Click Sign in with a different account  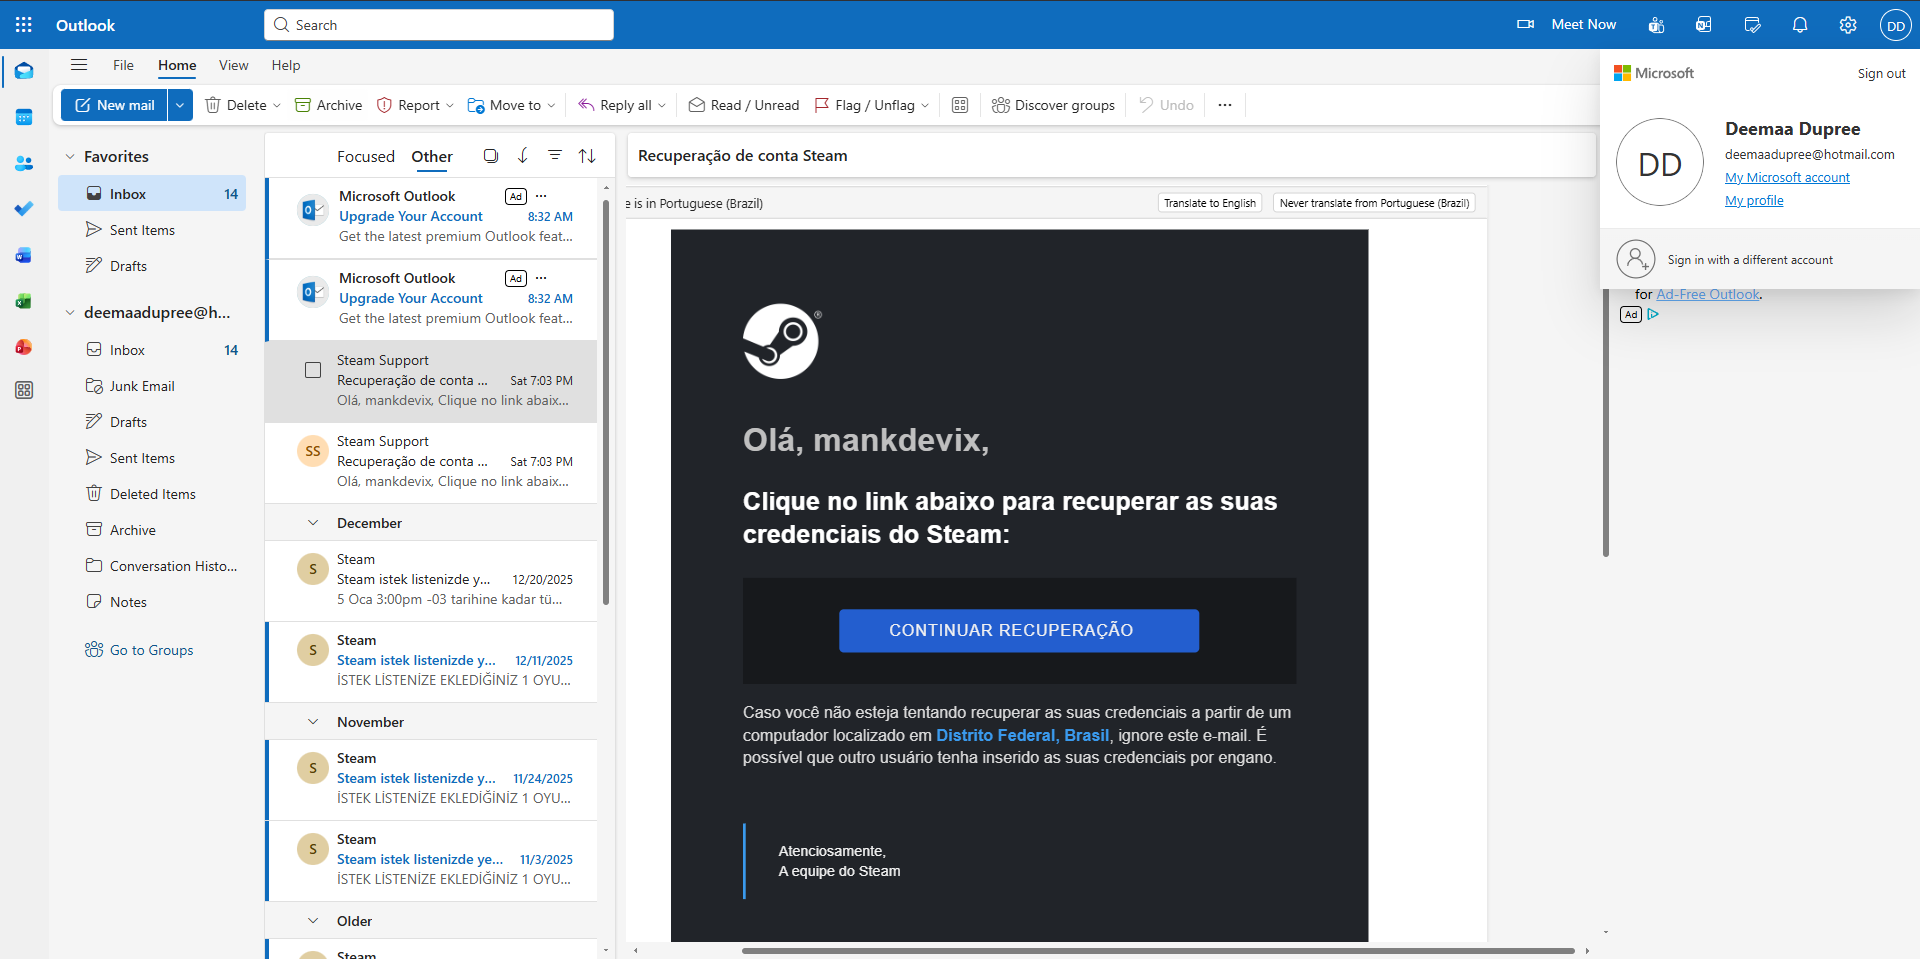[x=1760, y=260]
